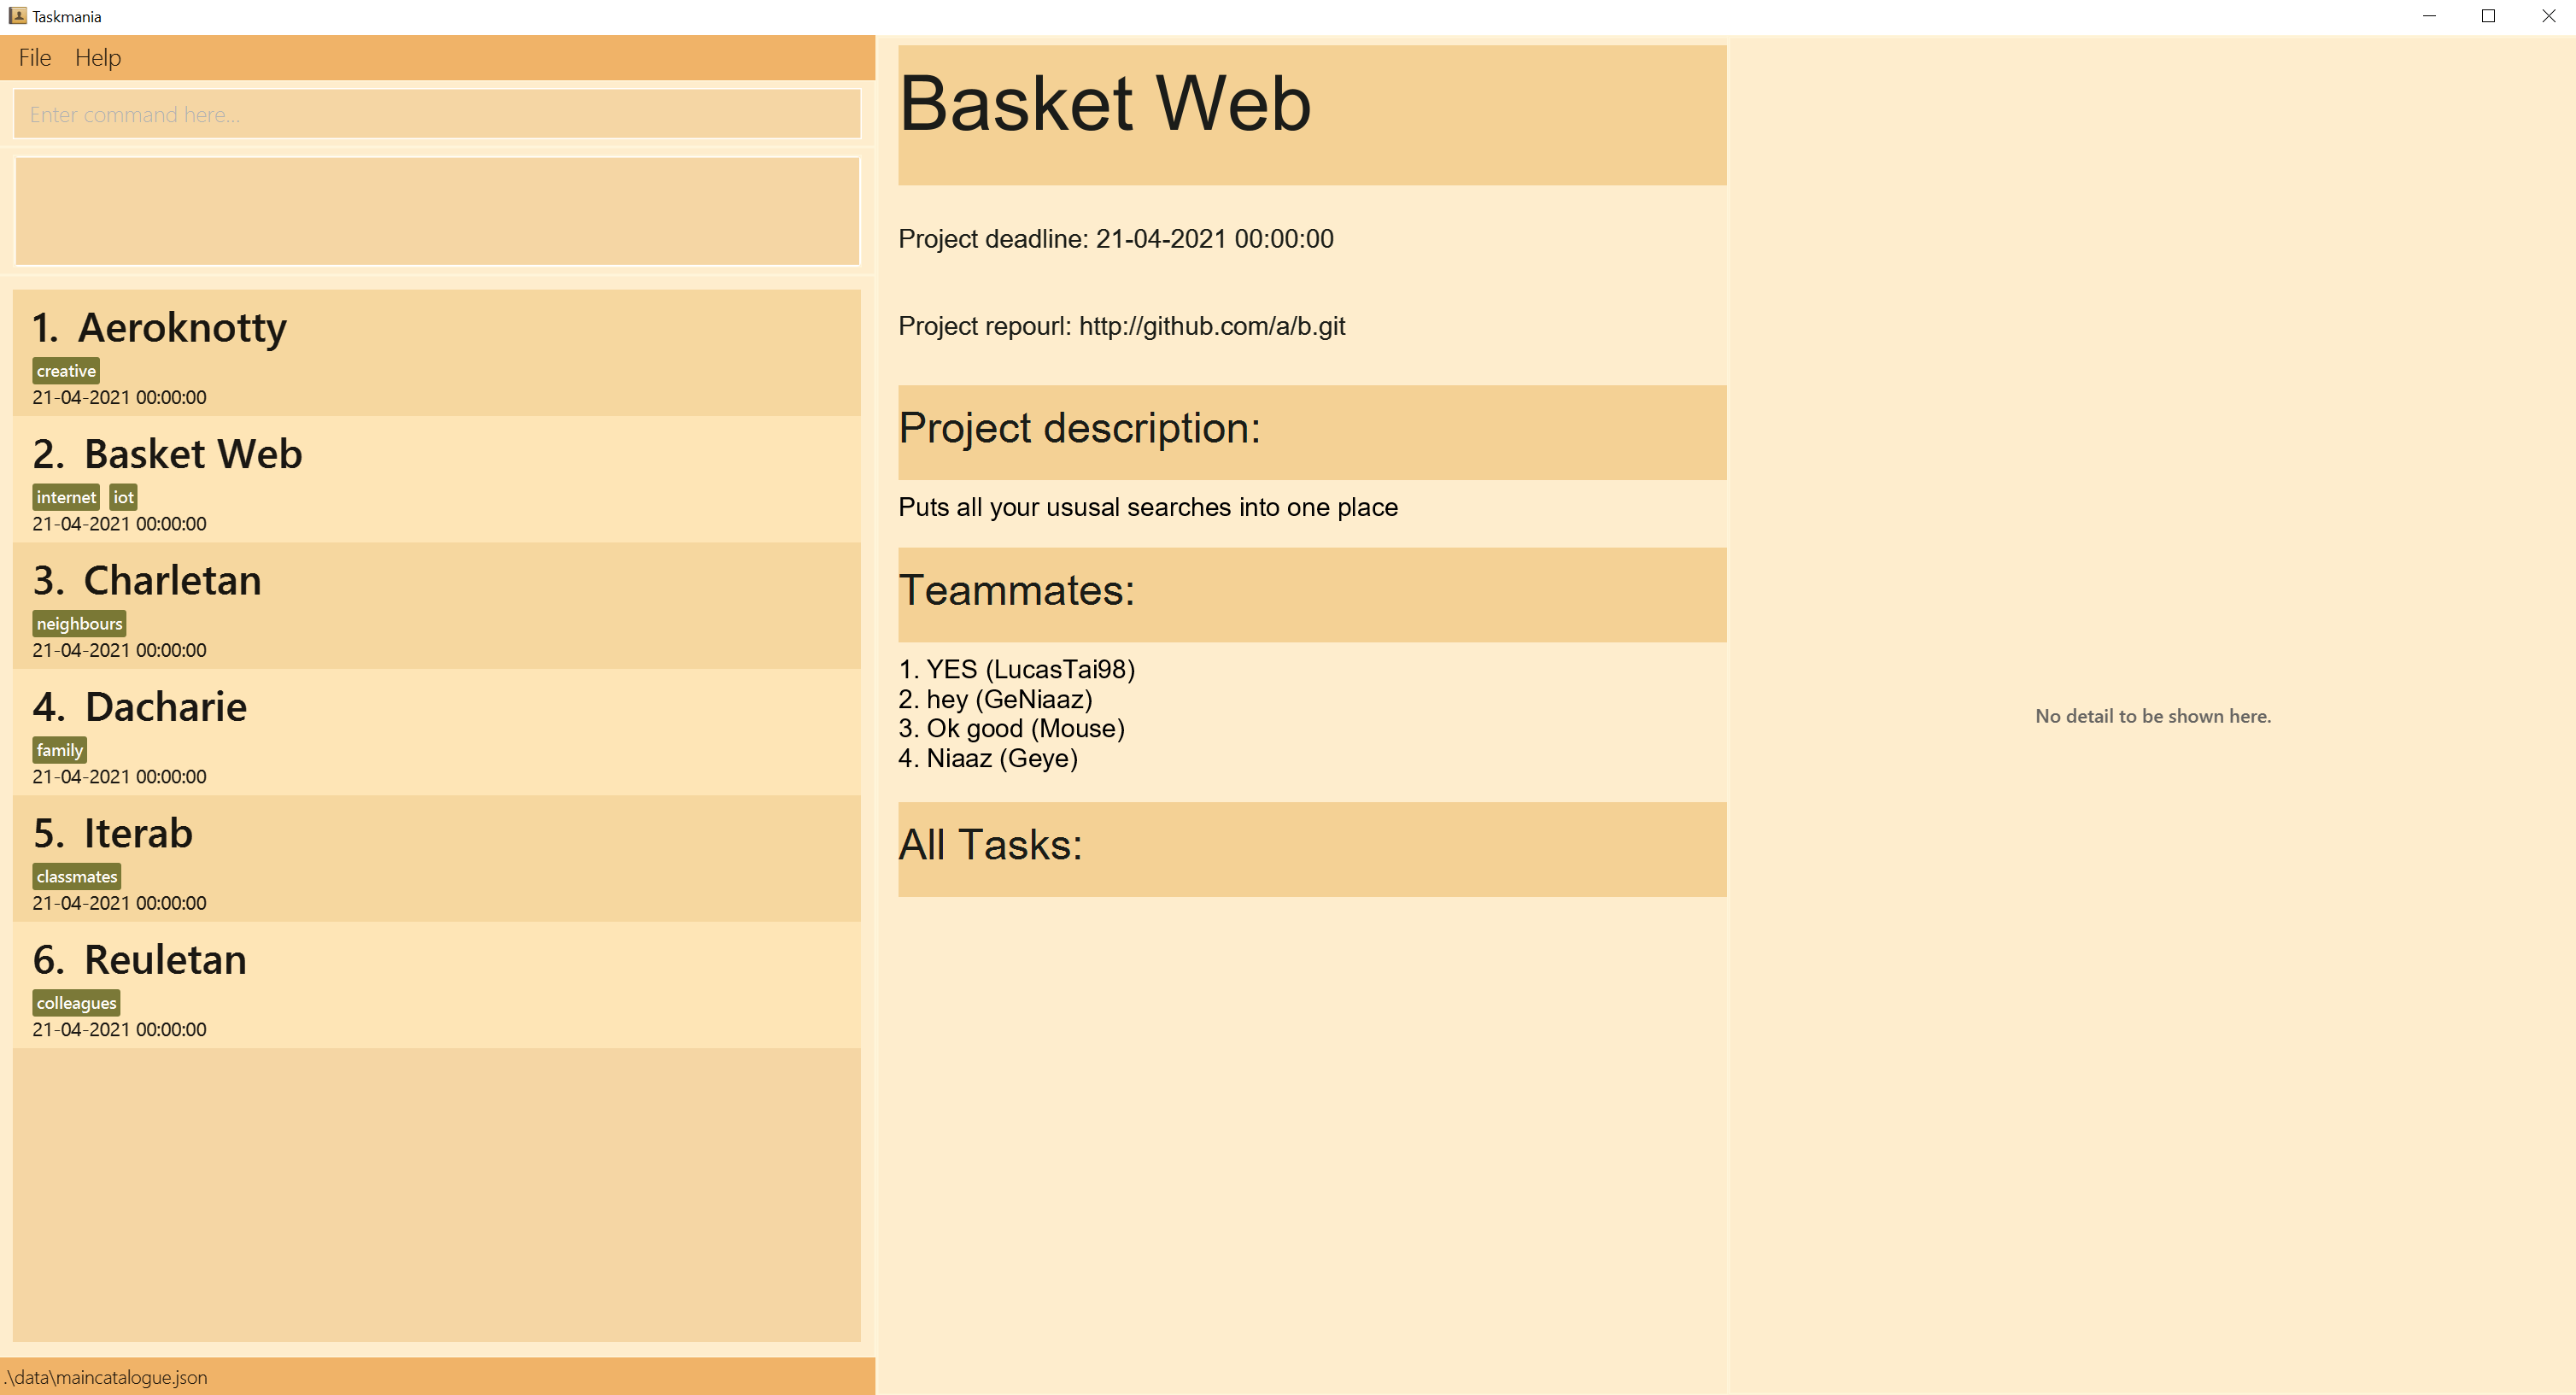
Task: Click teammate YES (LucasTai98)
Action: click(x=1016, y=669)
